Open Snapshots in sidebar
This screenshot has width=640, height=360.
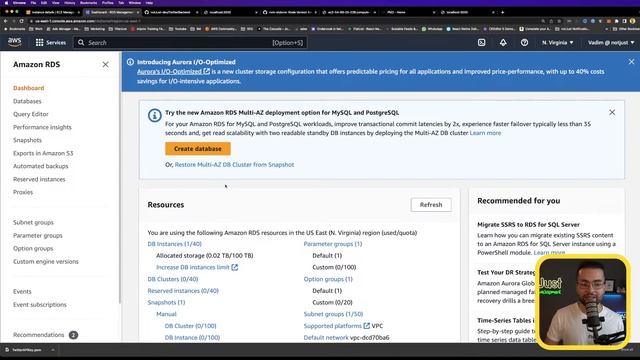click(27, 140)
